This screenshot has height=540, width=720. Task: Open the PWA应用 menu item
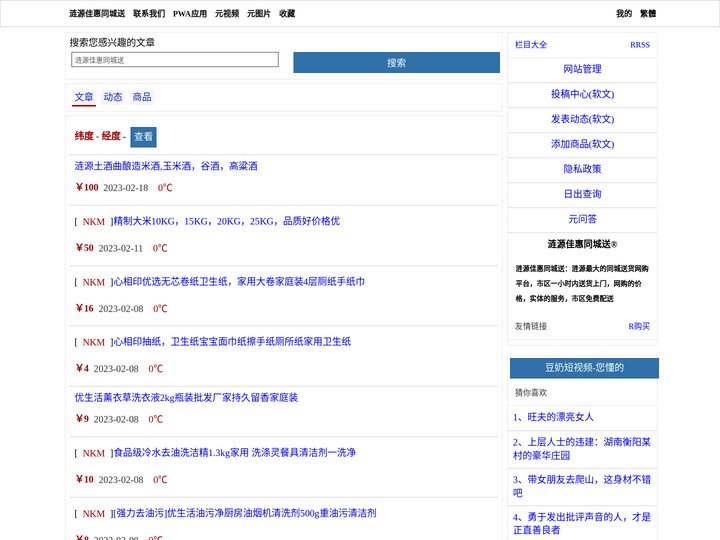pos(190,13)
